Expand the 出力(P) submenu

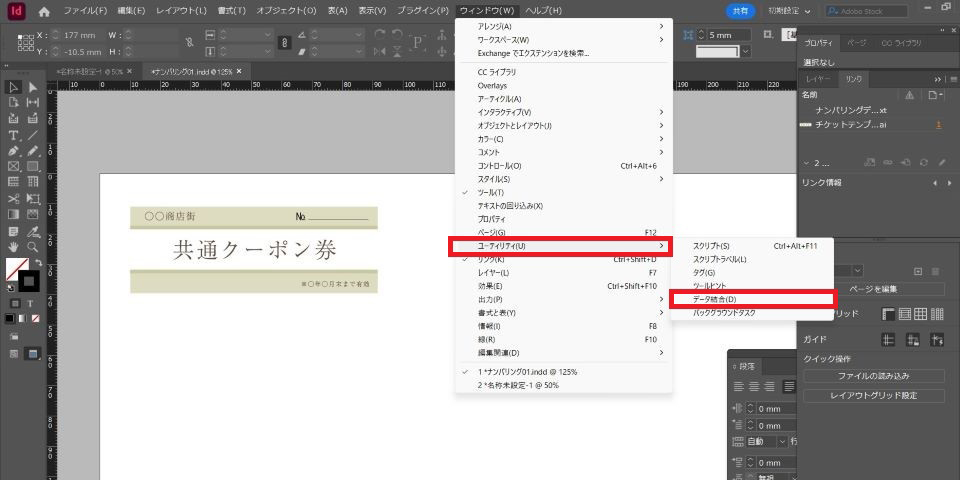490,299
